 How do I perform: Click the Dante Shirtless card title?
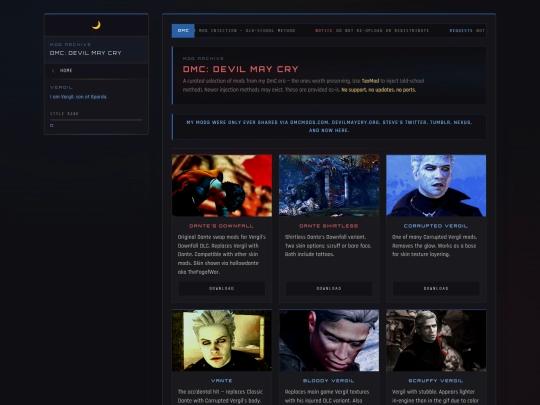[329, 226]
